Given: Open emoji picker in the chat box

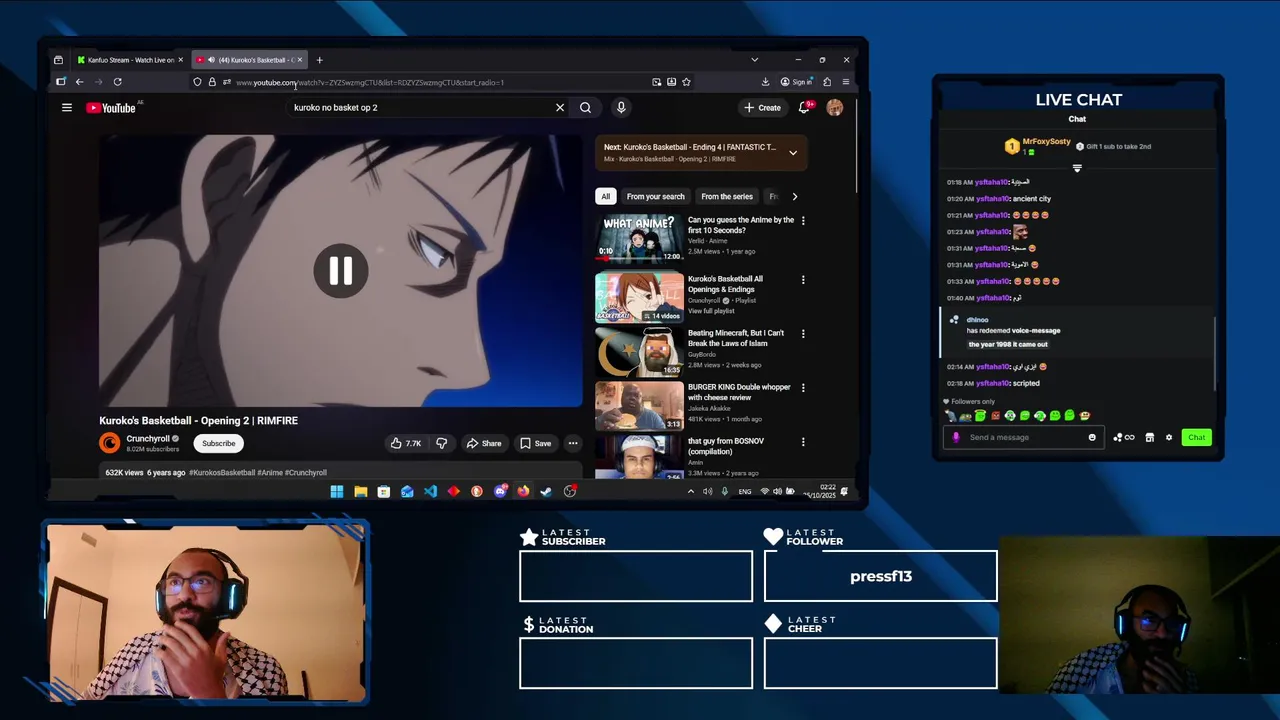Looking at the screenshot, I should click(x=1092, y=437).
